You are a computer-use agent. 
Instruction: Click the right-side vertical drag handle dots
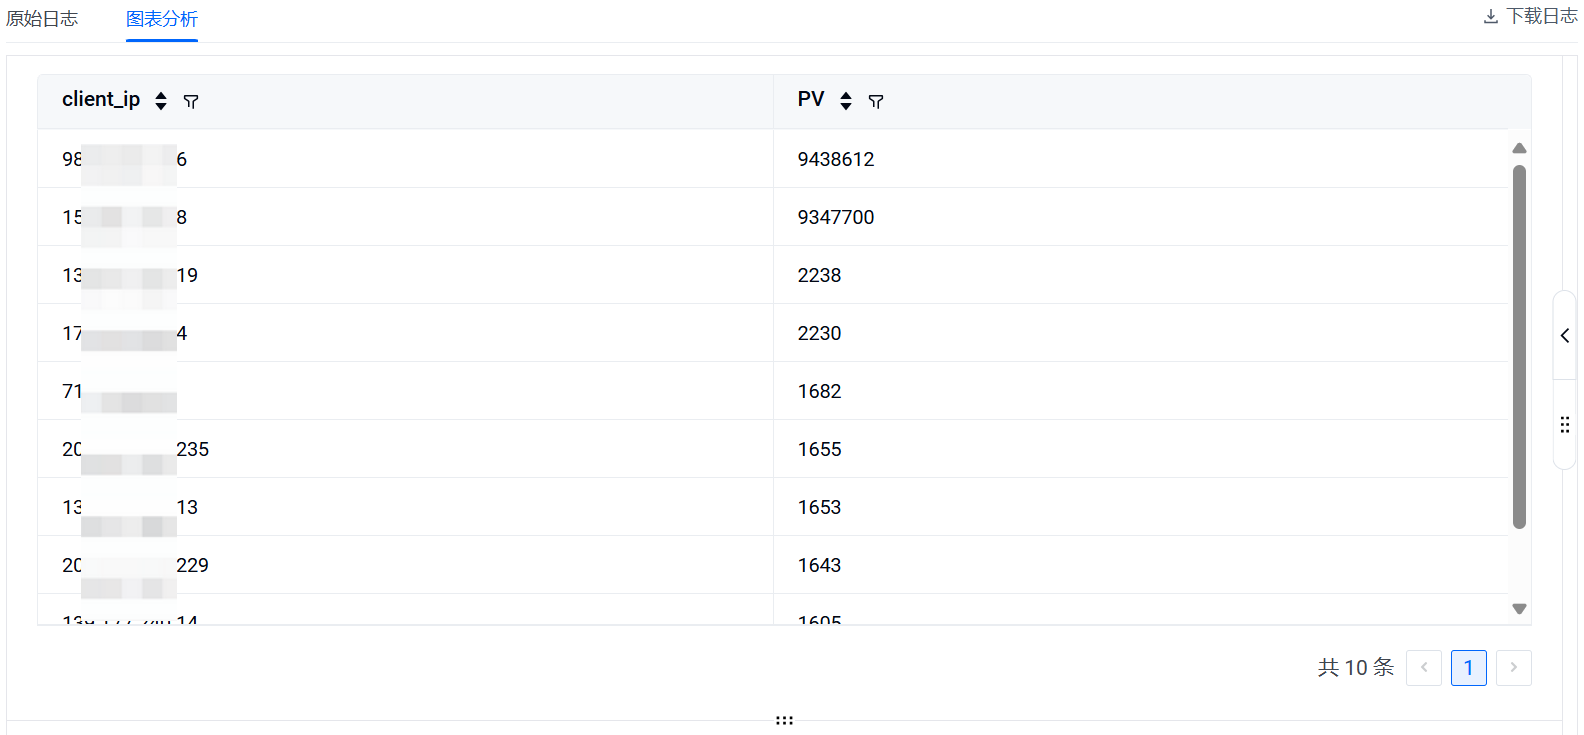tap(1565, 425)
